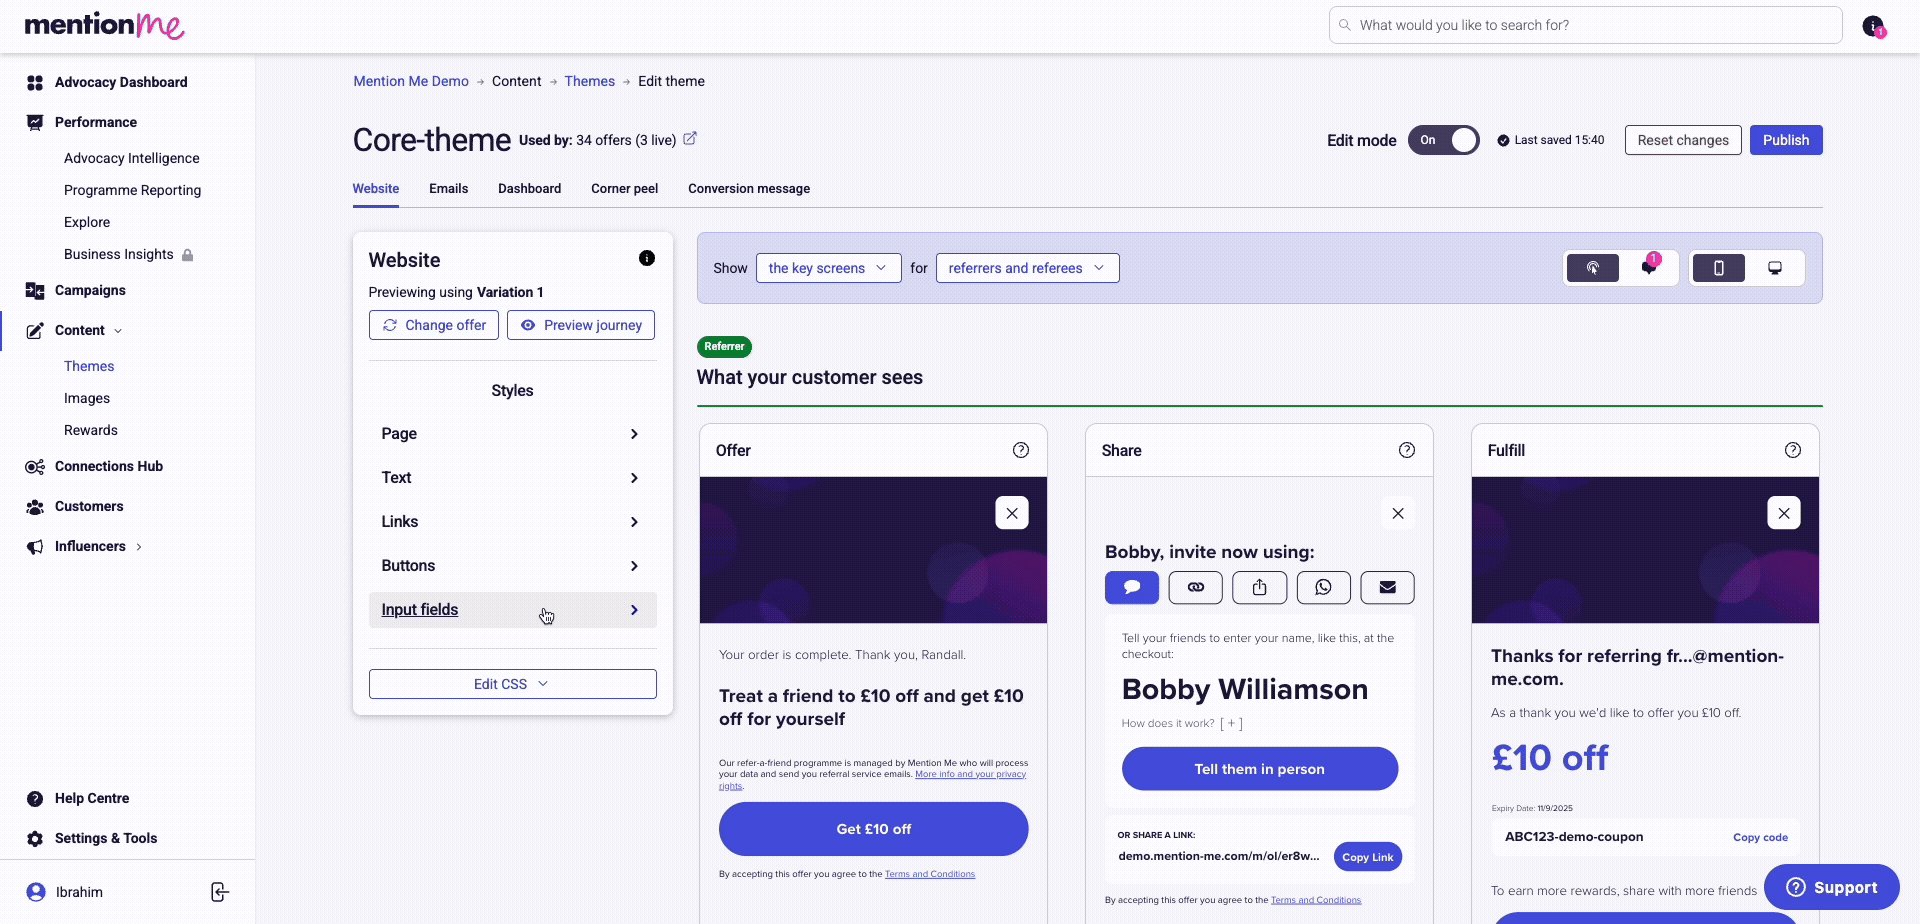This screenshot has height=924, width=1920.
Task: Expand the Page styles section
Action: pyautogui.click(x=512, y=434)
